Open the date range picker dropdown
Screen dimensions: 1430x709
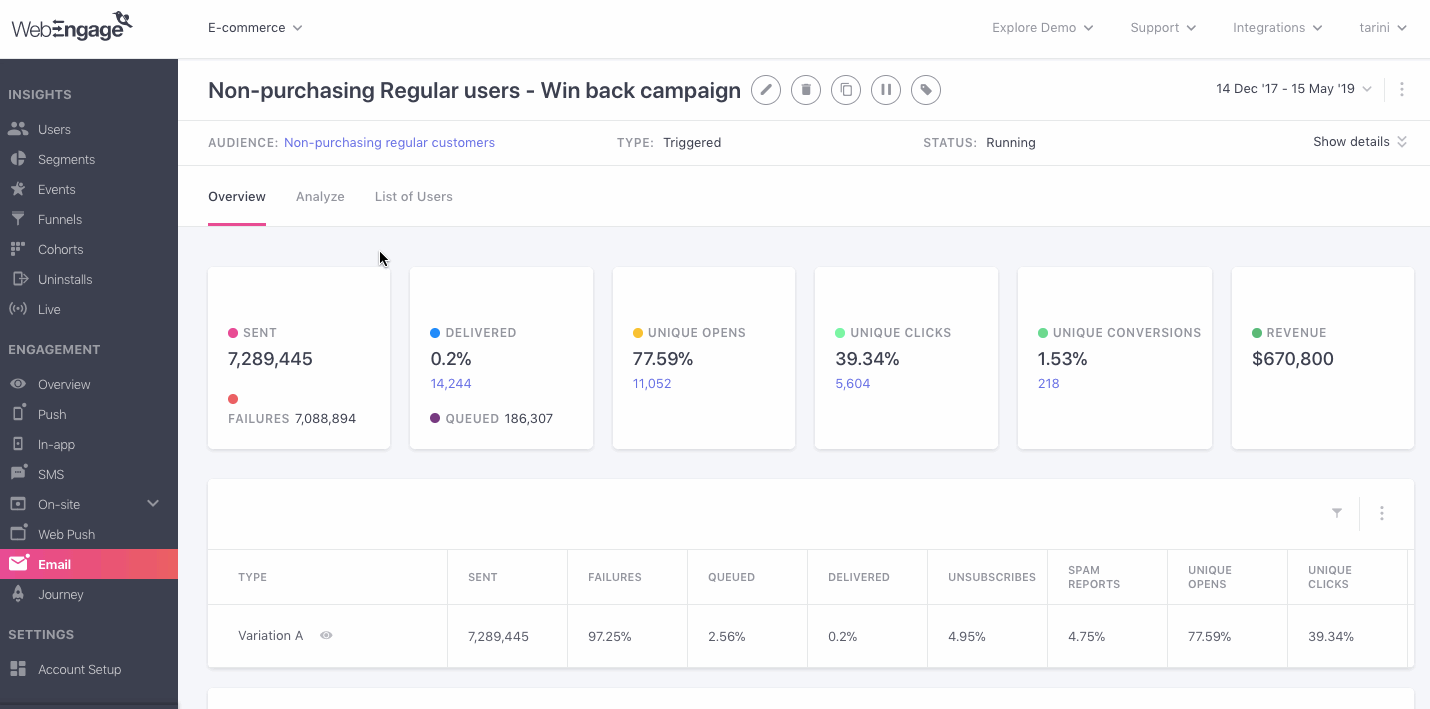(x=1294, y=89)
